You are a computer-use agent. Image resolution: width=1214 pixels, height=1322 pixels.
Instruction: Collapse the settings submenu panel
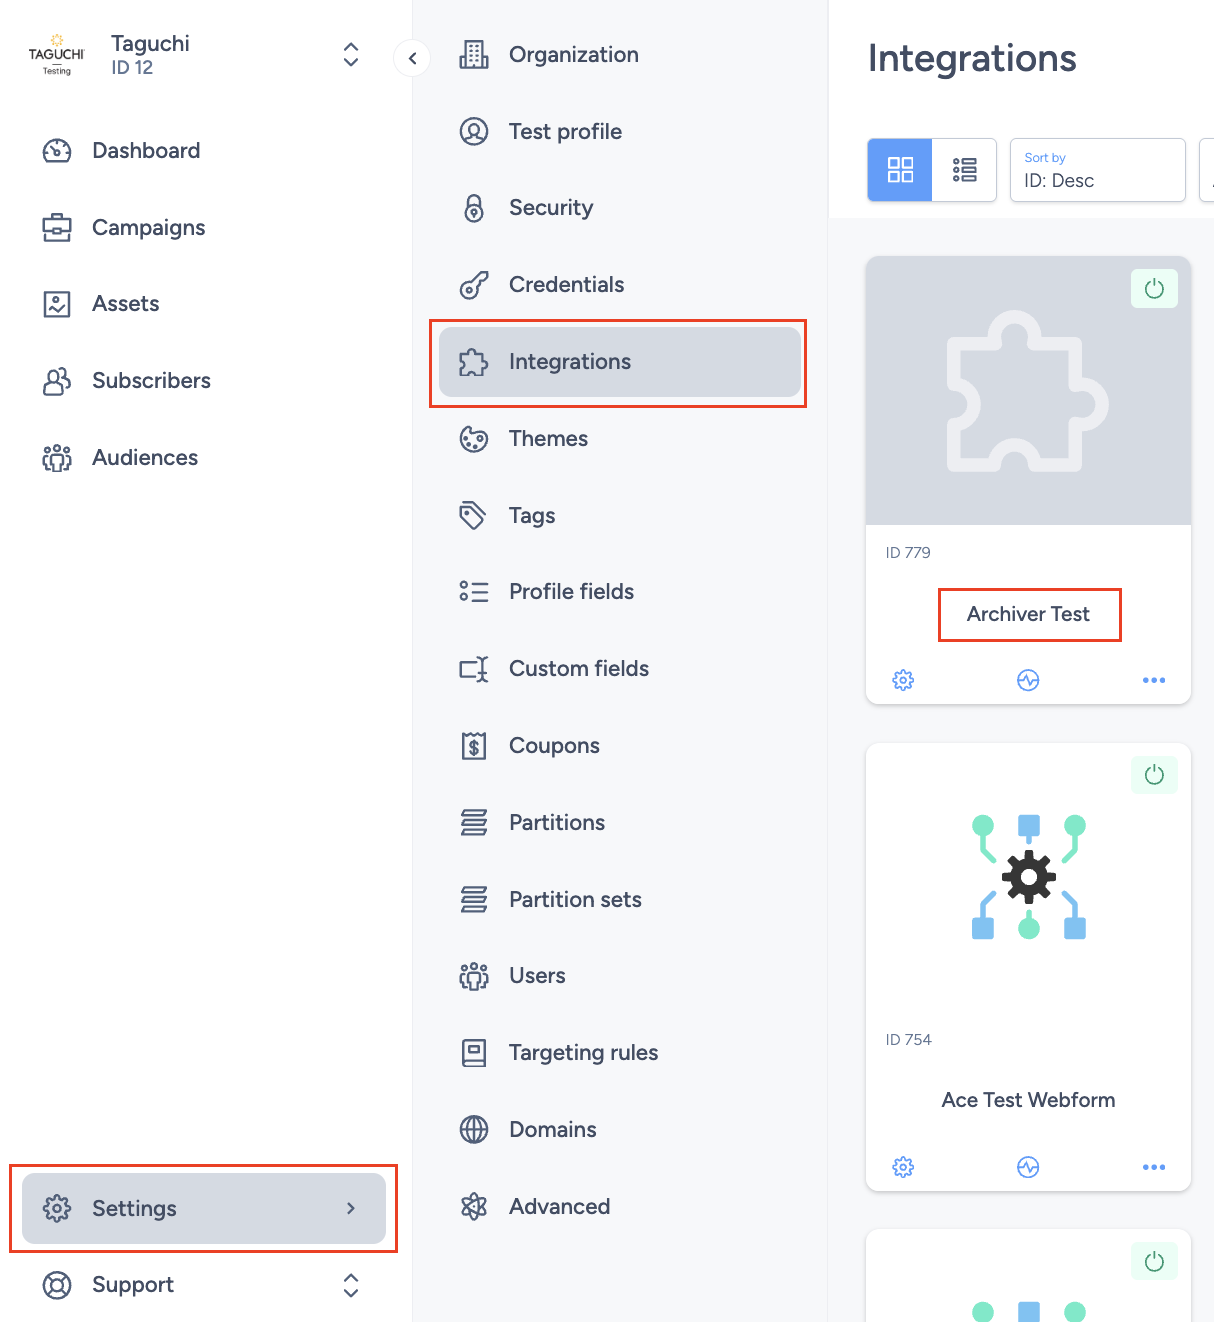[412, 58]
